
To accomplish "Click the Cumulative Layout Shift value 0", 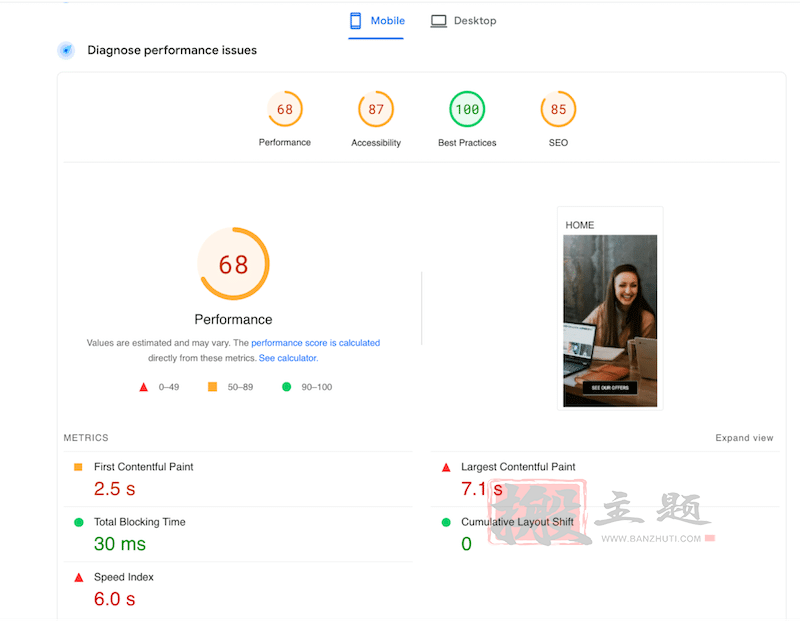I will pyautogui.click(x=466, y=544).
